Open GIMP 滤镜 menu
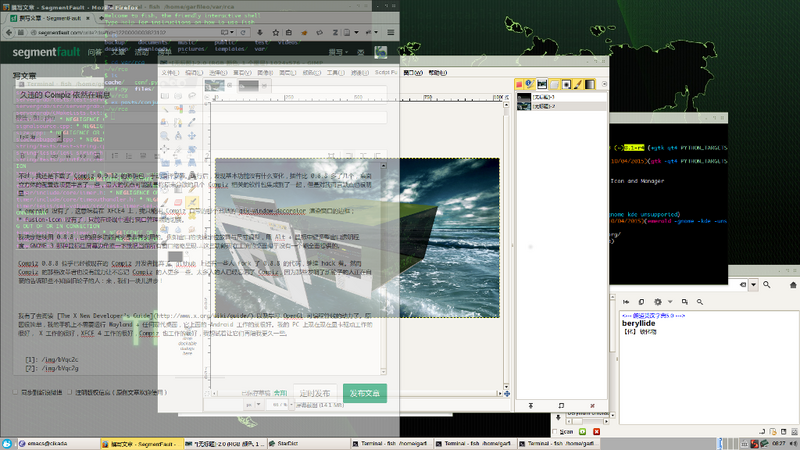 360,72
